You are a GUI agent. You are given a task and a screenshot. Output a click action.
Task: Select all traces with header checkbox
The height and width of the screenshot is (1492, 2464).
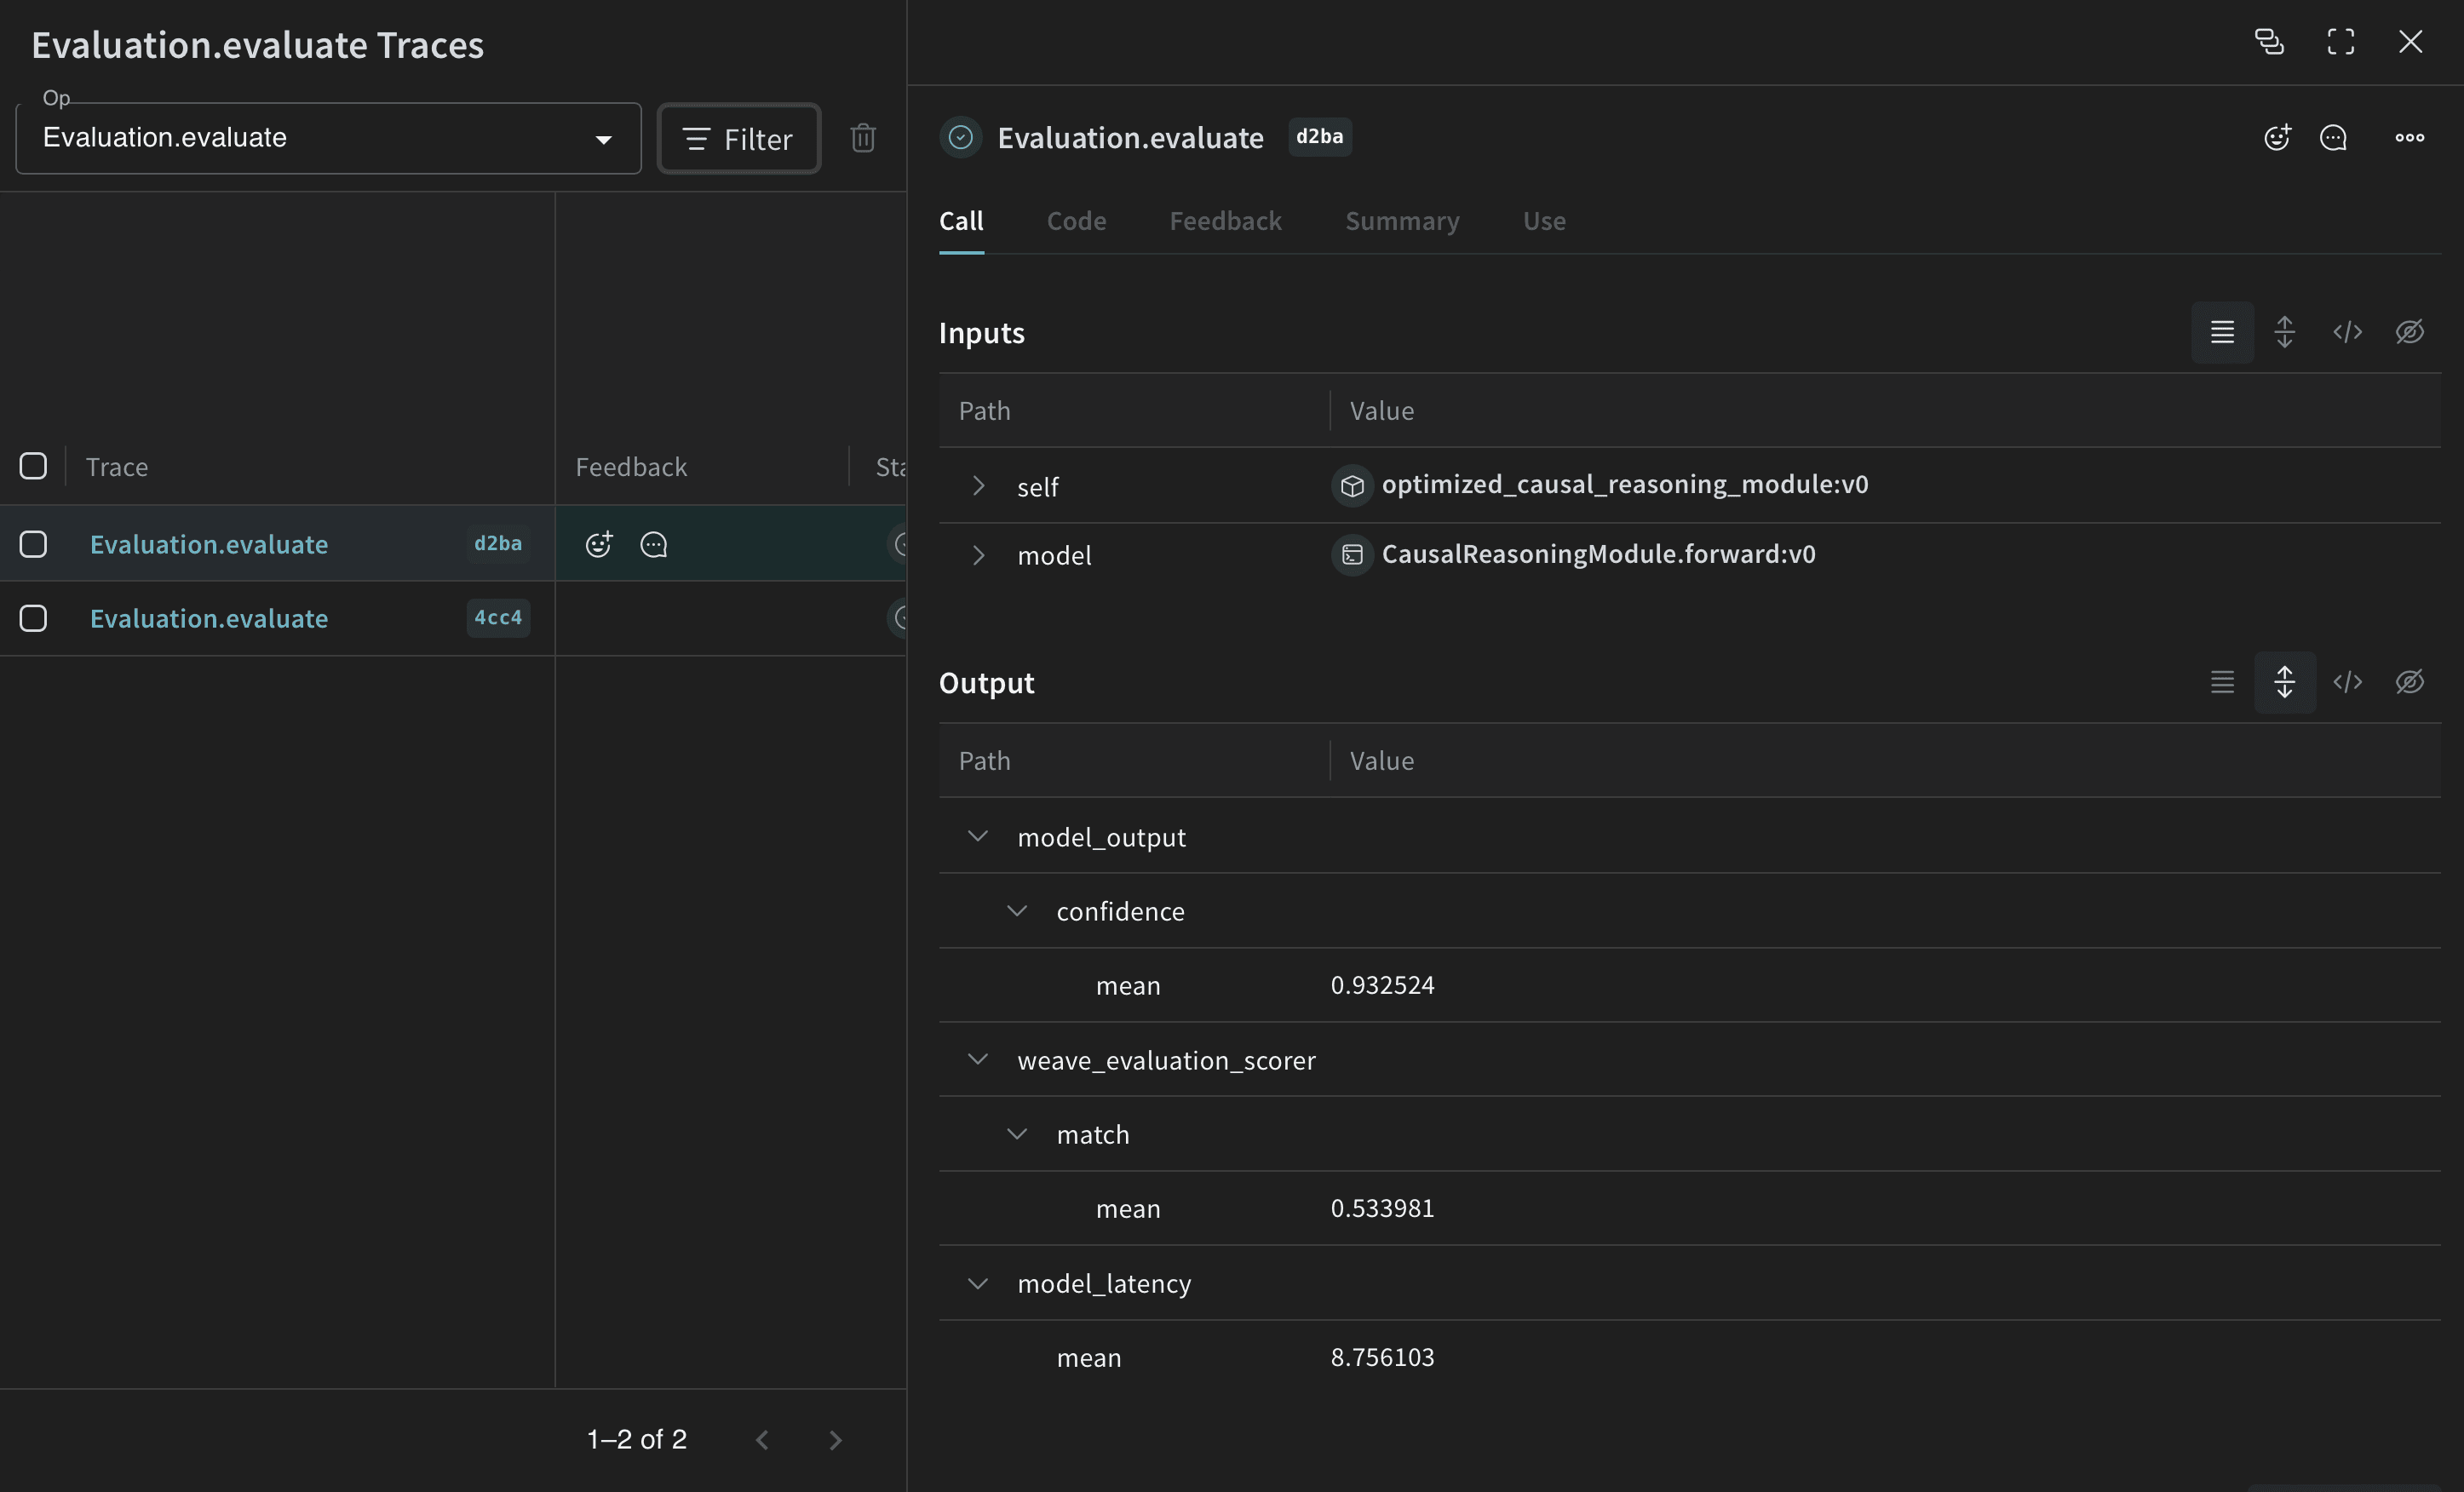pyautogui.click(x=33, y=466)
